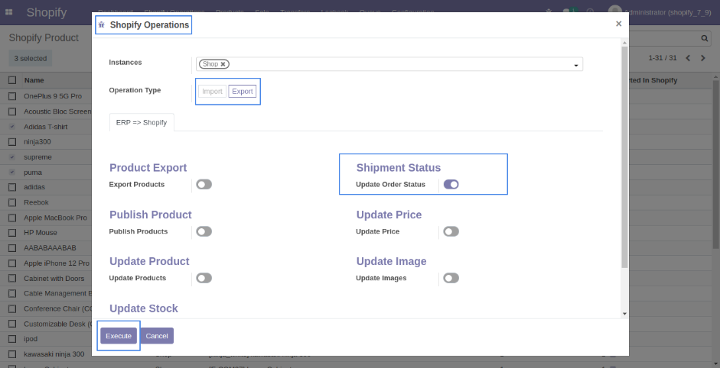720x368 pixels.
Task: Click the Instances field label
Action: 125,62
